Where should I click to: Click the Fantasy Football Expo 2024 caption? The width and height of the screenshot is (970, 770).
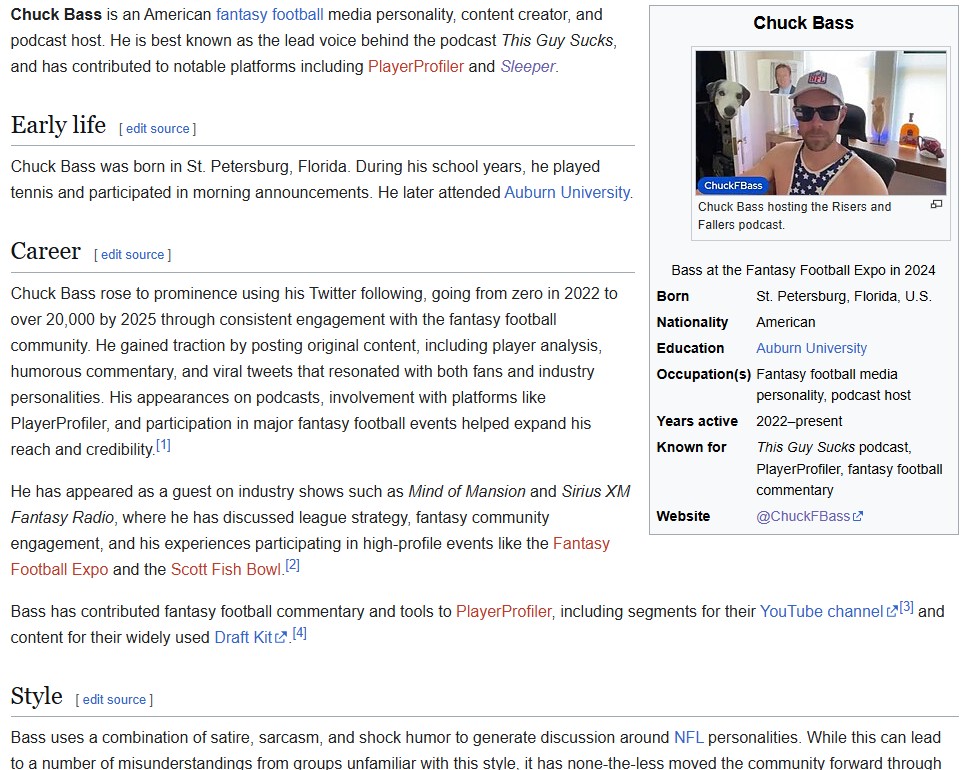(x=803, y=270)
